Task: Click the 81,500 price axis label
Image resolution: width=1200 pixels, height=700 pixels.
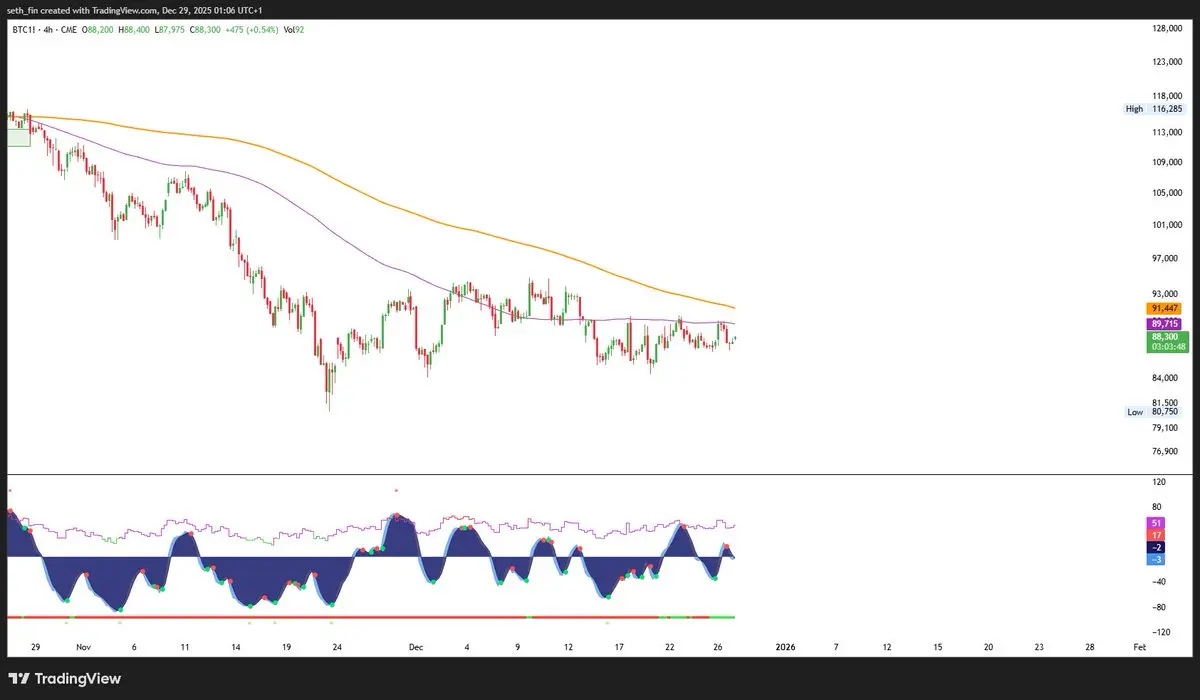Action: point(1167,402)
